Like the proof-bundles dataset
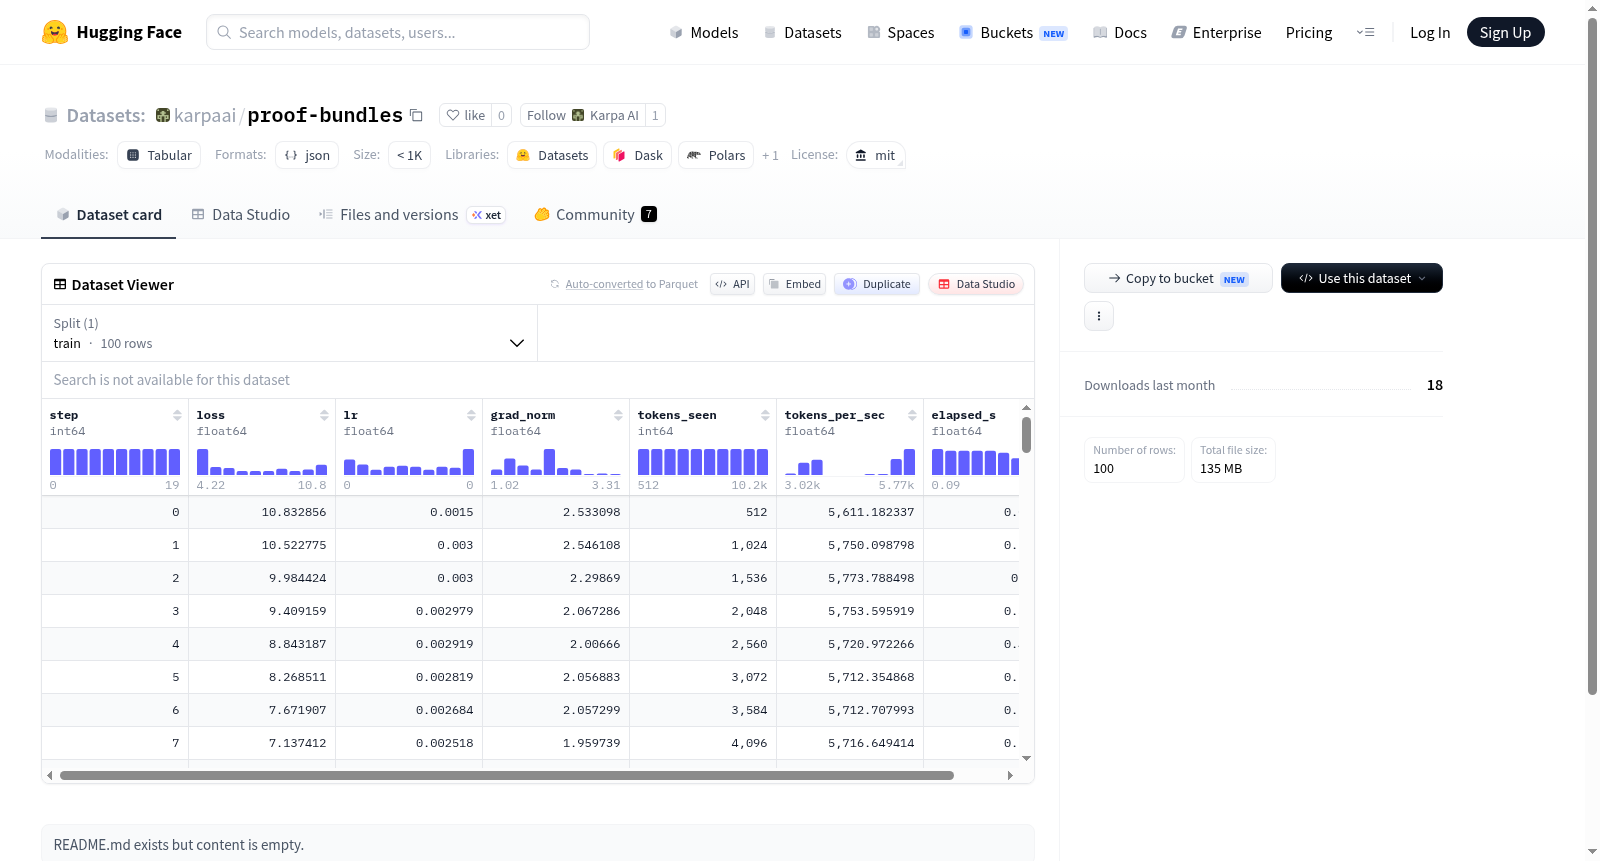This screenshot has width=1600, height=861. pyautogui.click(x=466, y=115)
